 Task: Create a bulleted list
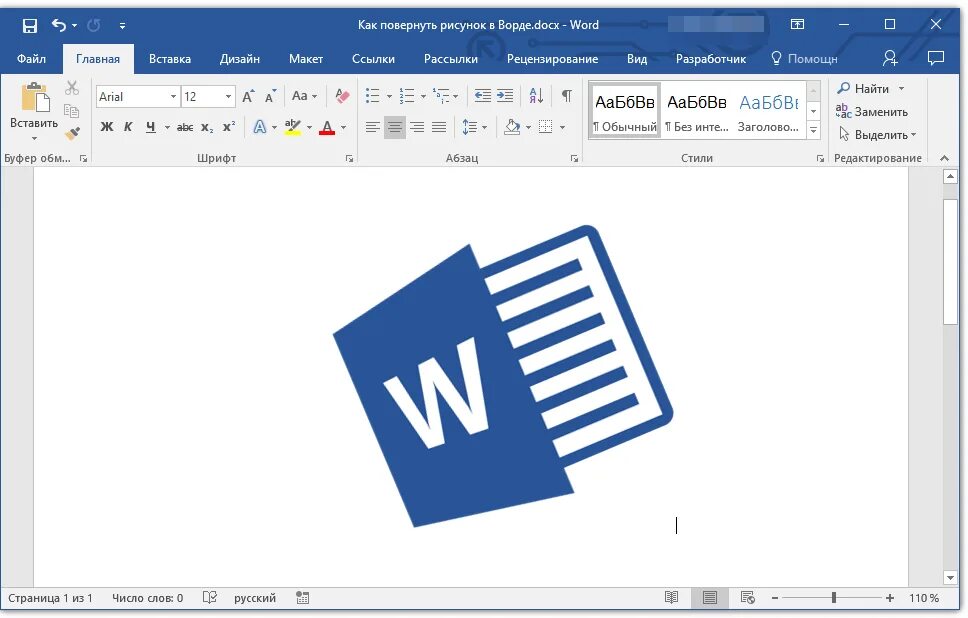pos(372,96)
